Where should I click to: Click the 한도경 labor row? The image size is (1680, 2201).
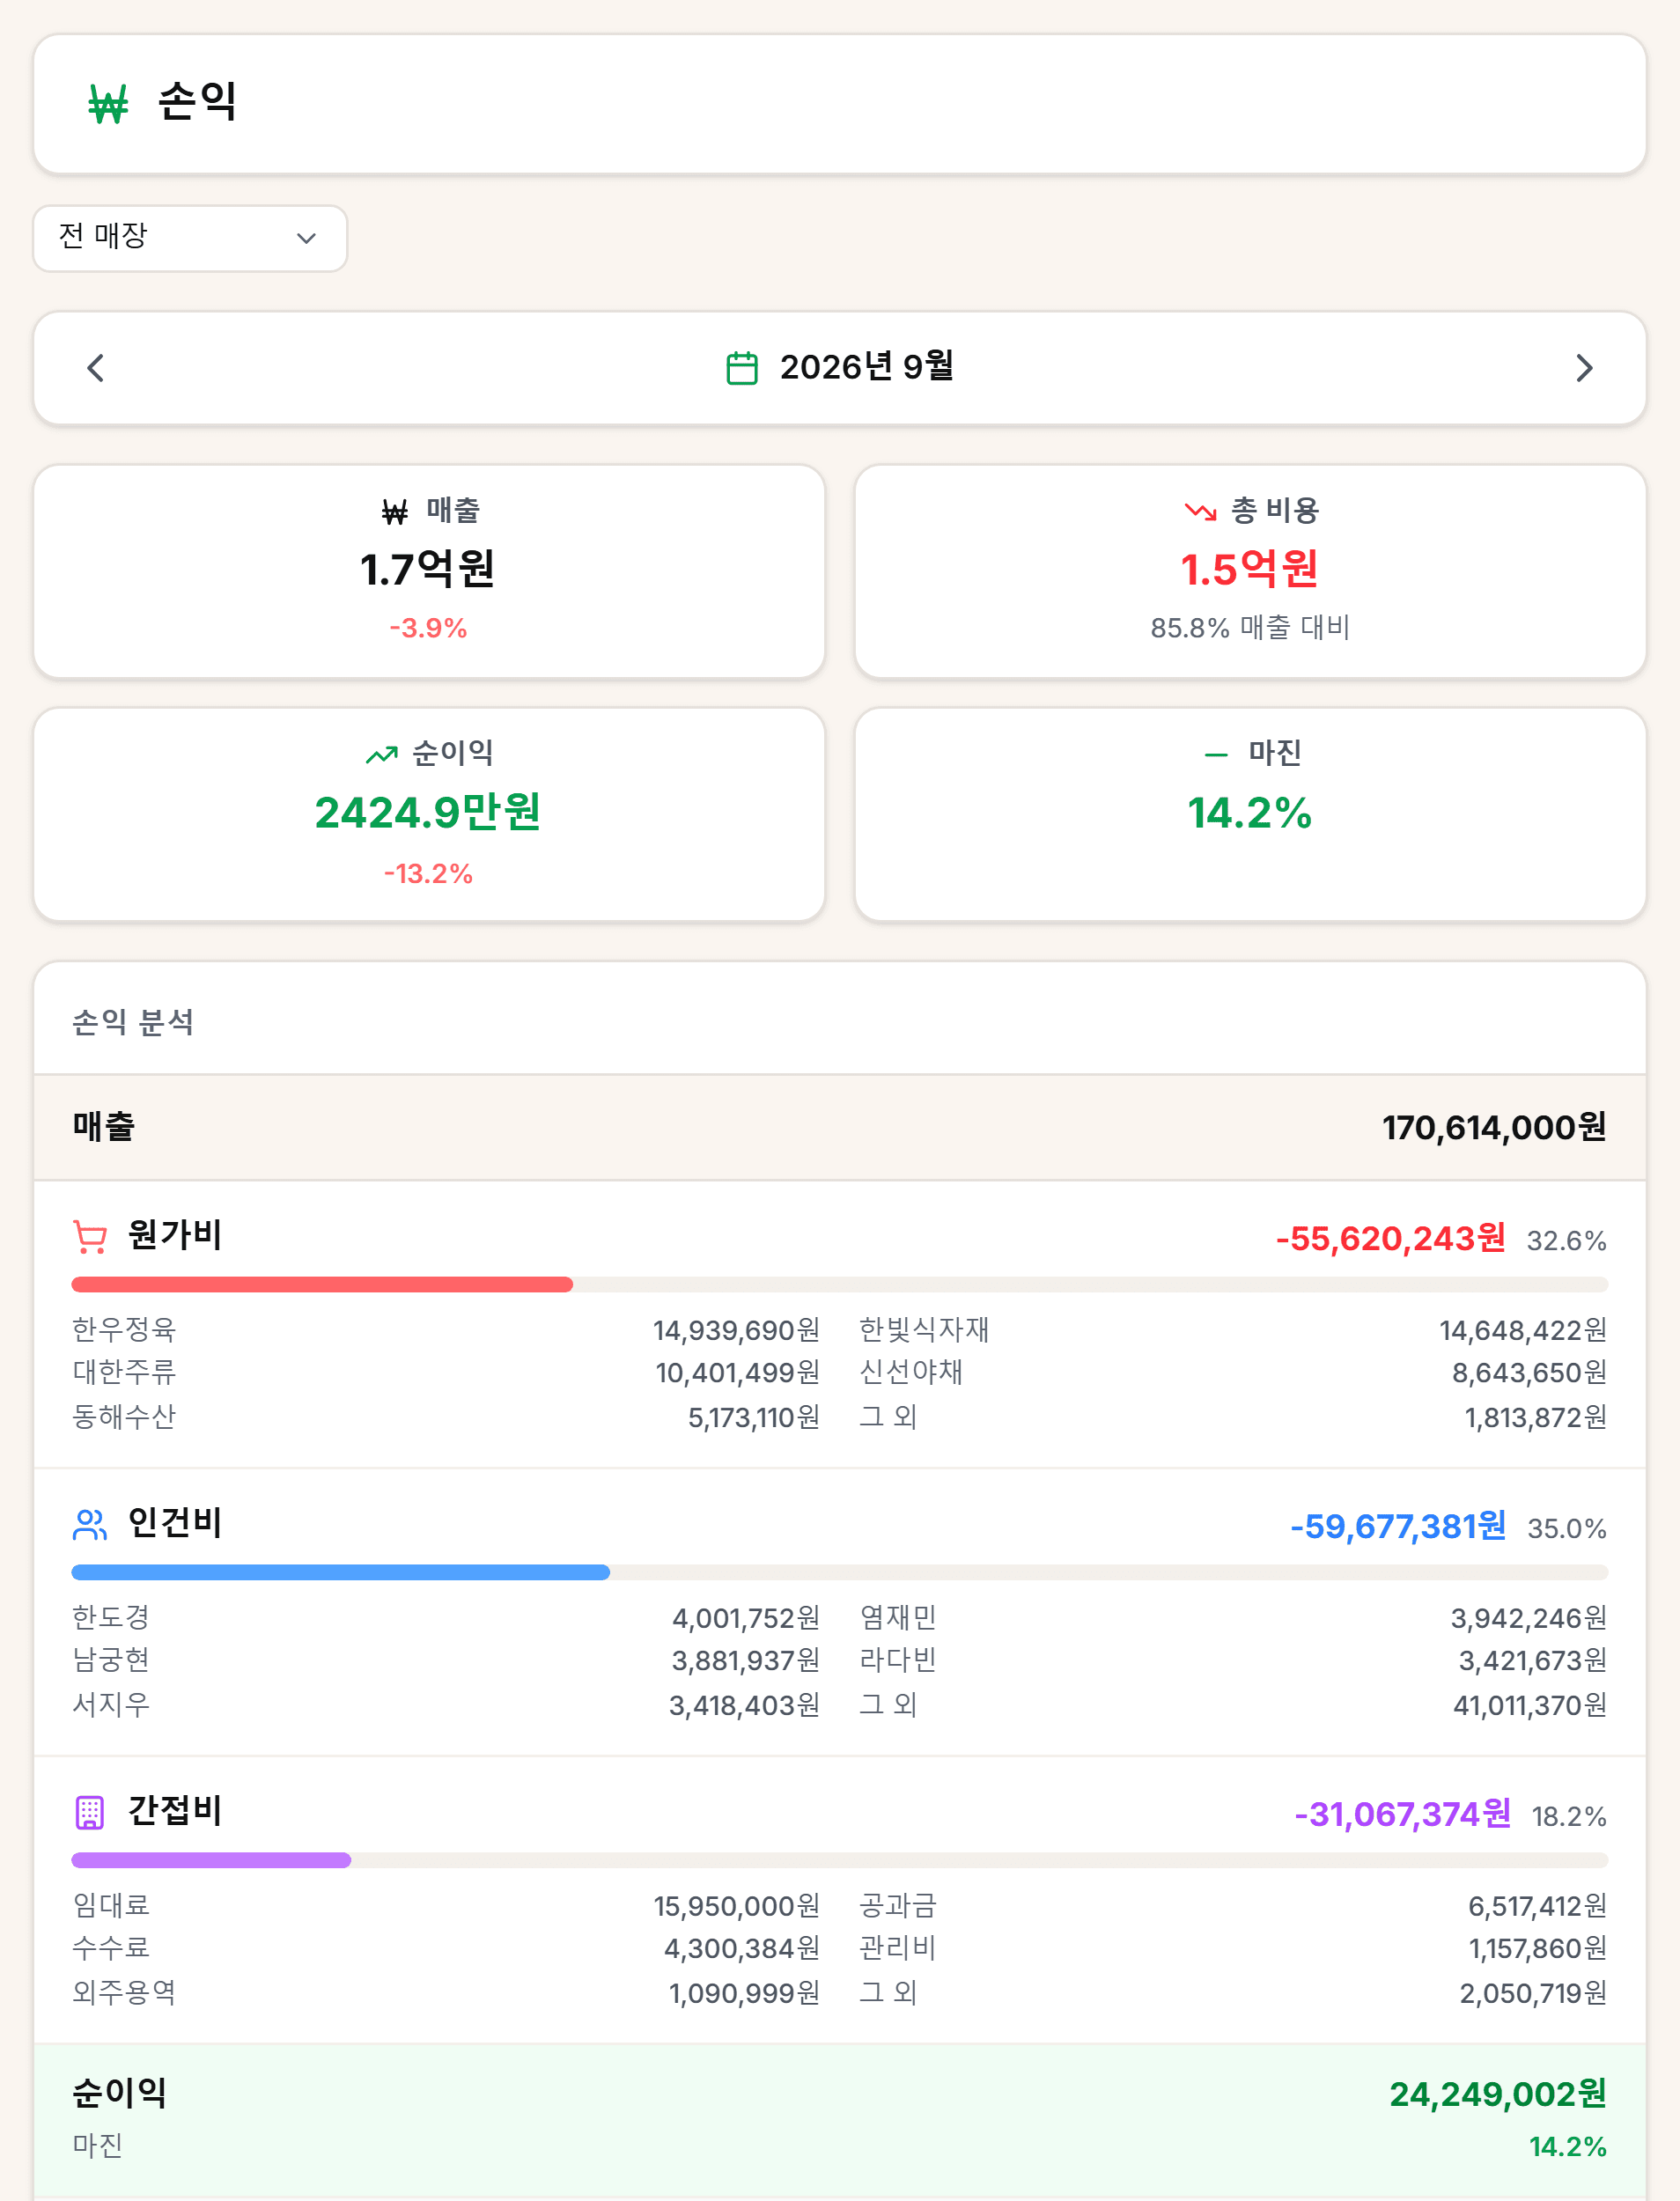coord(446,1618)
